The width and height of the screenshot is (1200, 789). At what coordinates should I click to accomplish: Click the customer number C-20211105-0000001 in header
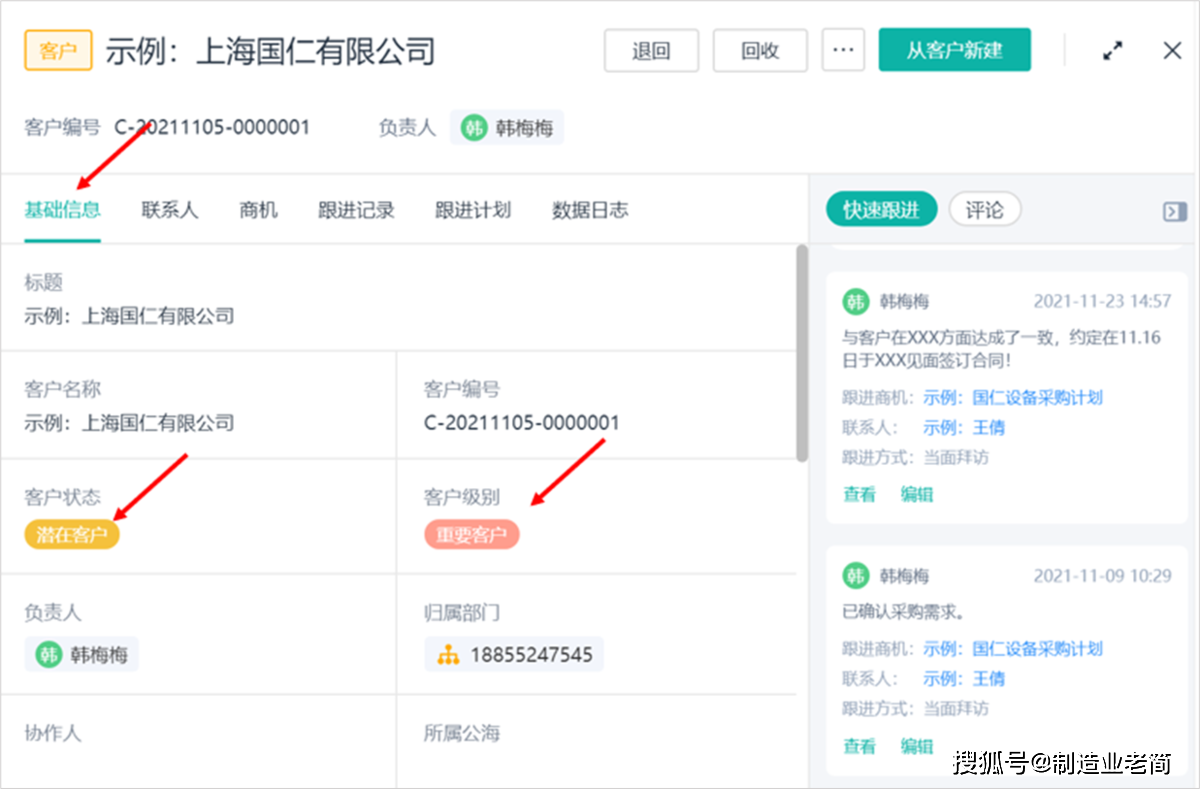pyautogui.click(x=212, y=127)
